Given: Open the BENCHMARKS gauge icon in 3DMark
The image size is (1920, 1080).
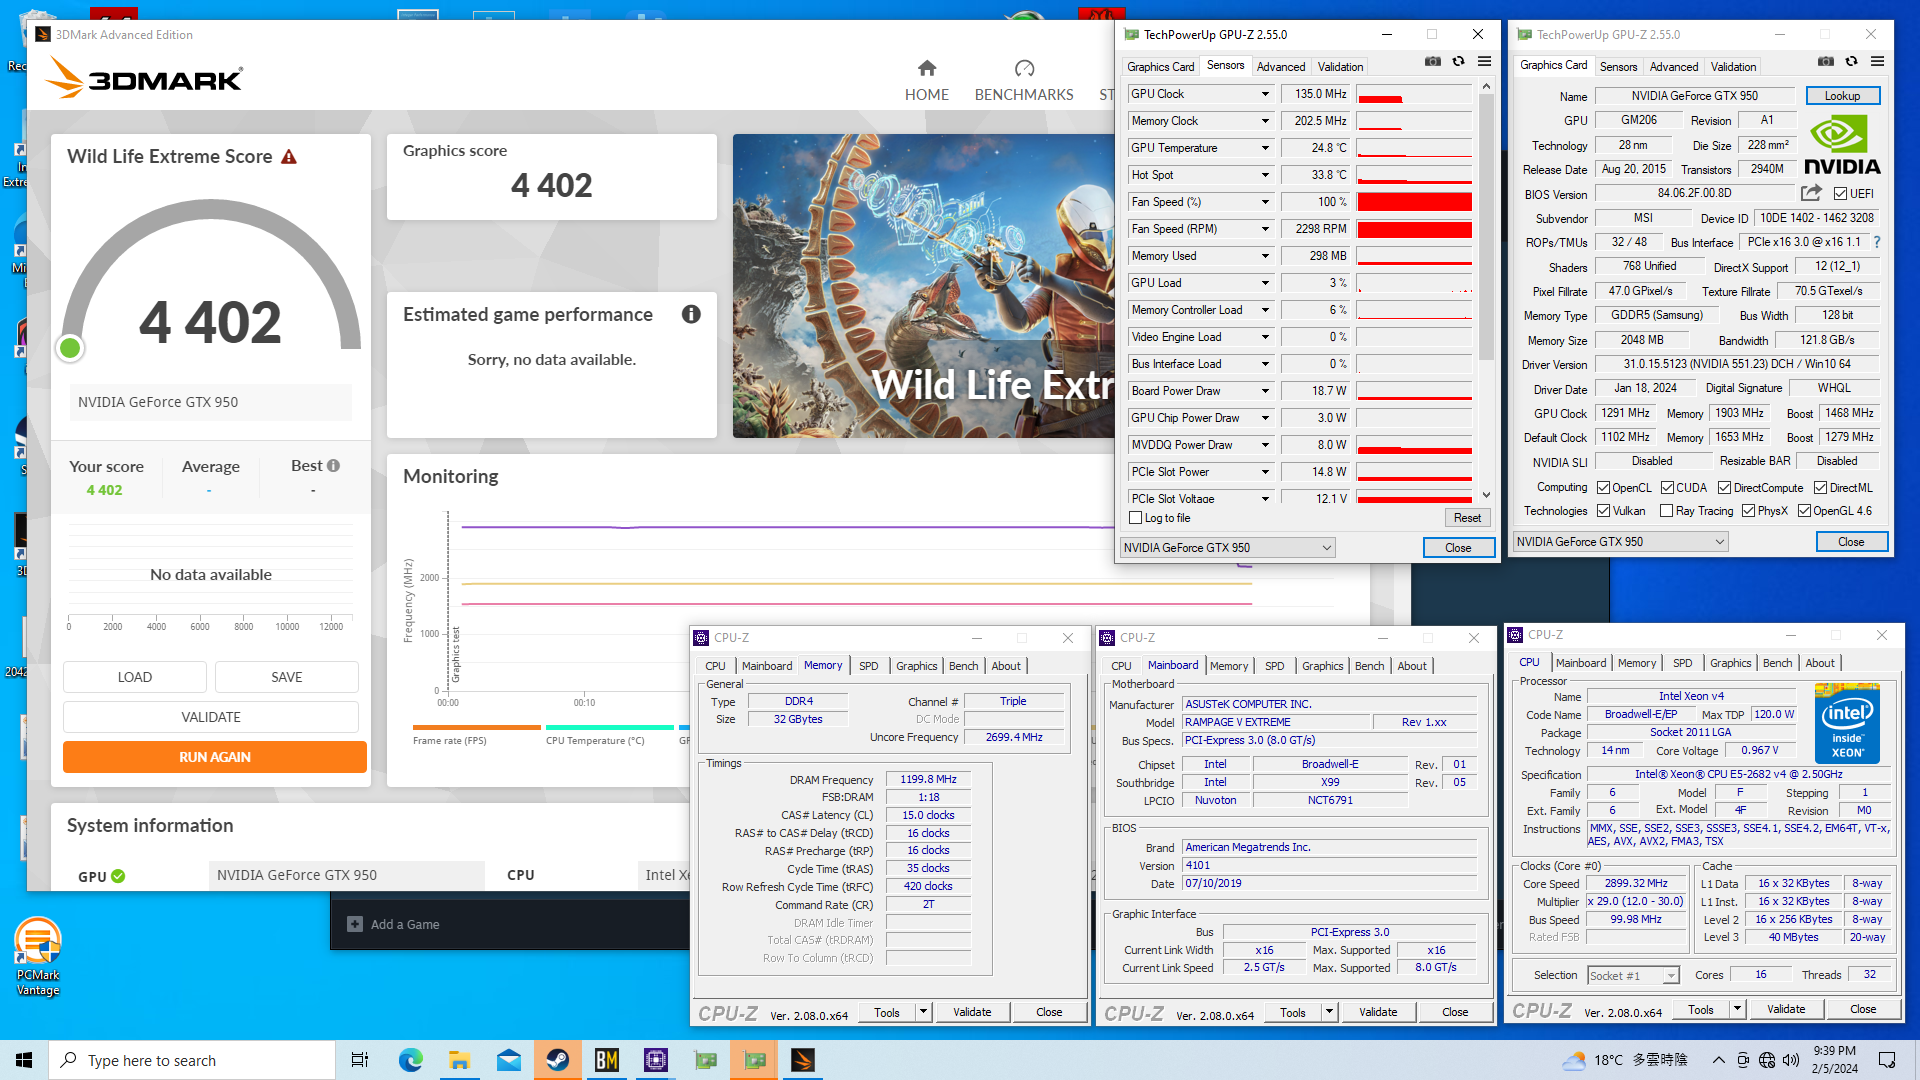Looking at the screenshot, I should pos(1024,68).
